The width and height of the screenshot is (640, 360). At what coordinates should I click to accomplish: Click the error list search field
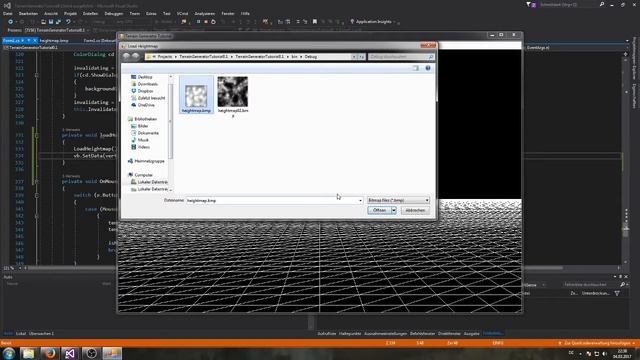pos(591,284)
